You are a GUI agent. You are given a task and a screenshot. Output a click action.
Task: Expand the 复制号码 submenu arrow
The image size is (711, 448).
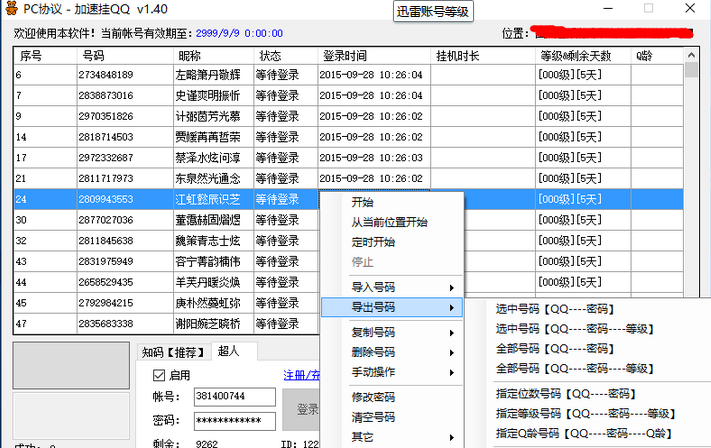(x=452, y=333)
